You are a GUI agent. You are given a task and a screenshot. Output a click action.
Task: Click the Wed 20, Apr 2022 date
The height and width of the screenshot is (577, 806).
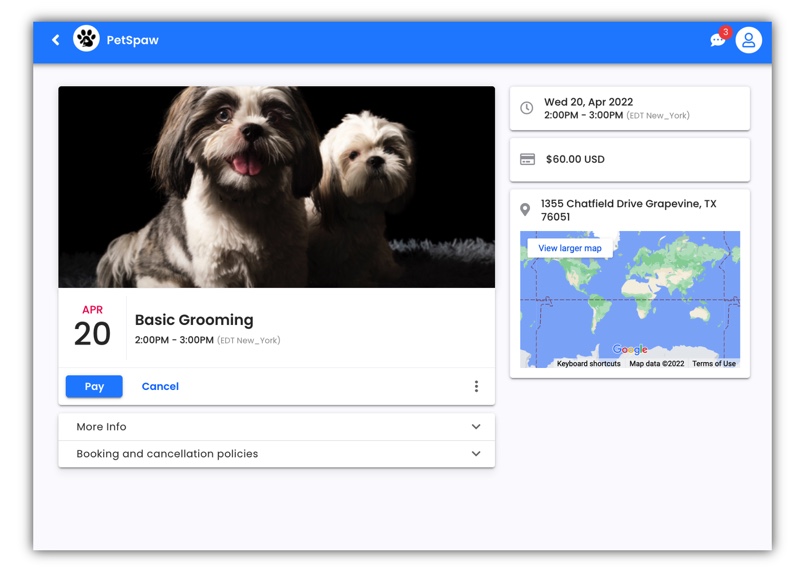pos(589,102)
